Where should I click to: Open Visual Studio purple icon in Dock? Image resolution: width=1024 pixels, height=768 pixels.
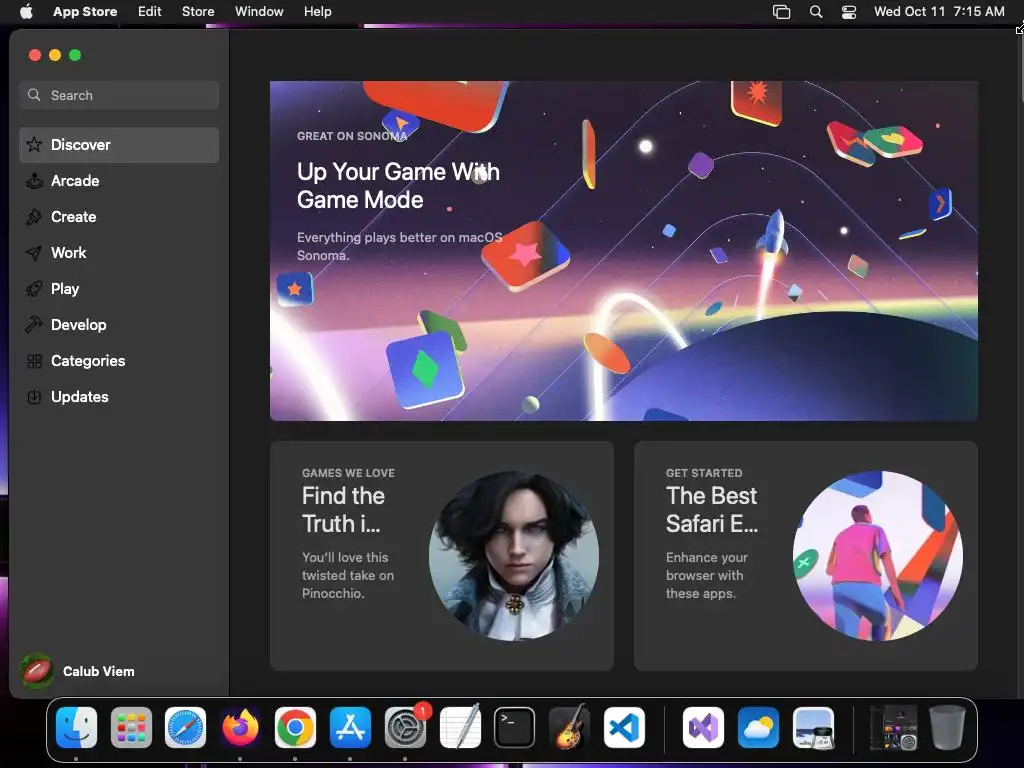pyautogui.click(x=703, y=728)
